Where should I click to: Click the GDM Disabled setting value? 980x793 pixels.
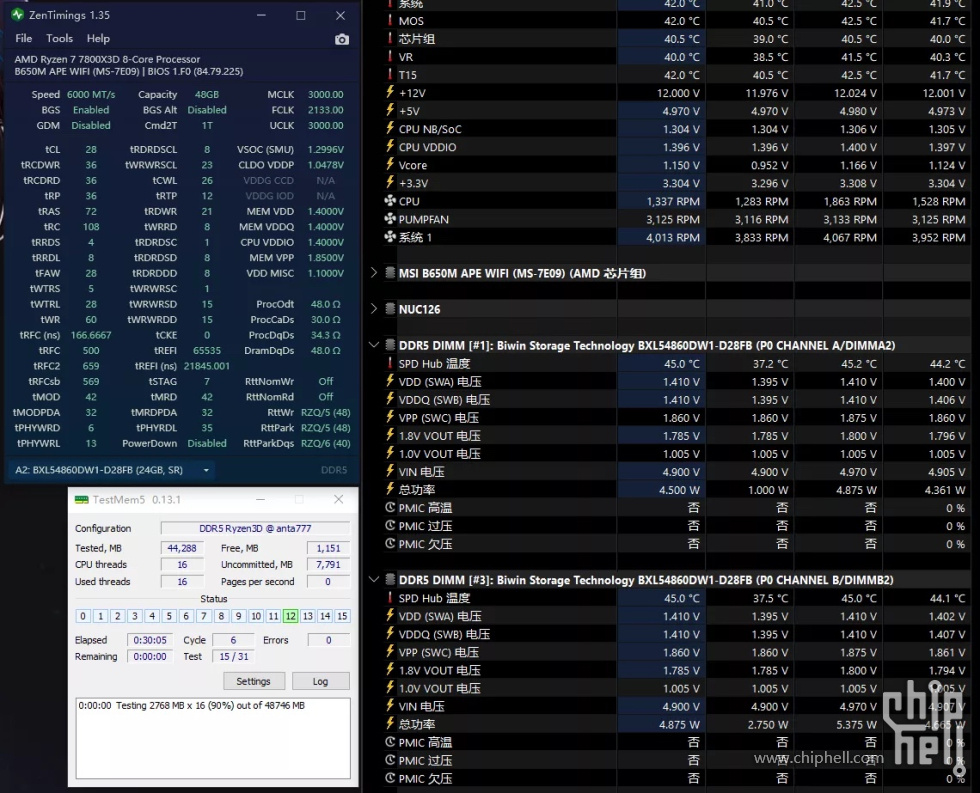pyautogui.click(x=91, y=125)
